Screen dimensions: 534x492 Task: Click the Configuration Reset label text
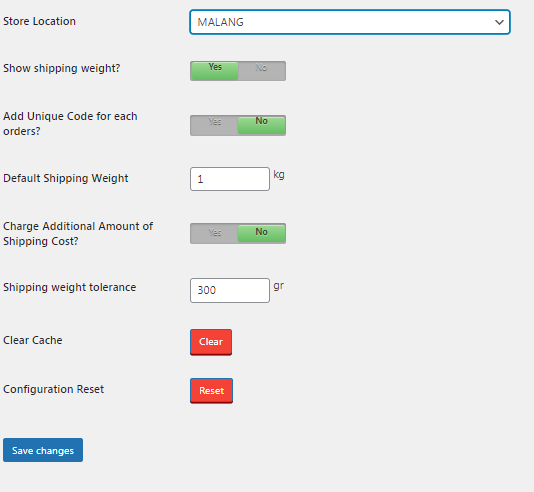point(53,389)
